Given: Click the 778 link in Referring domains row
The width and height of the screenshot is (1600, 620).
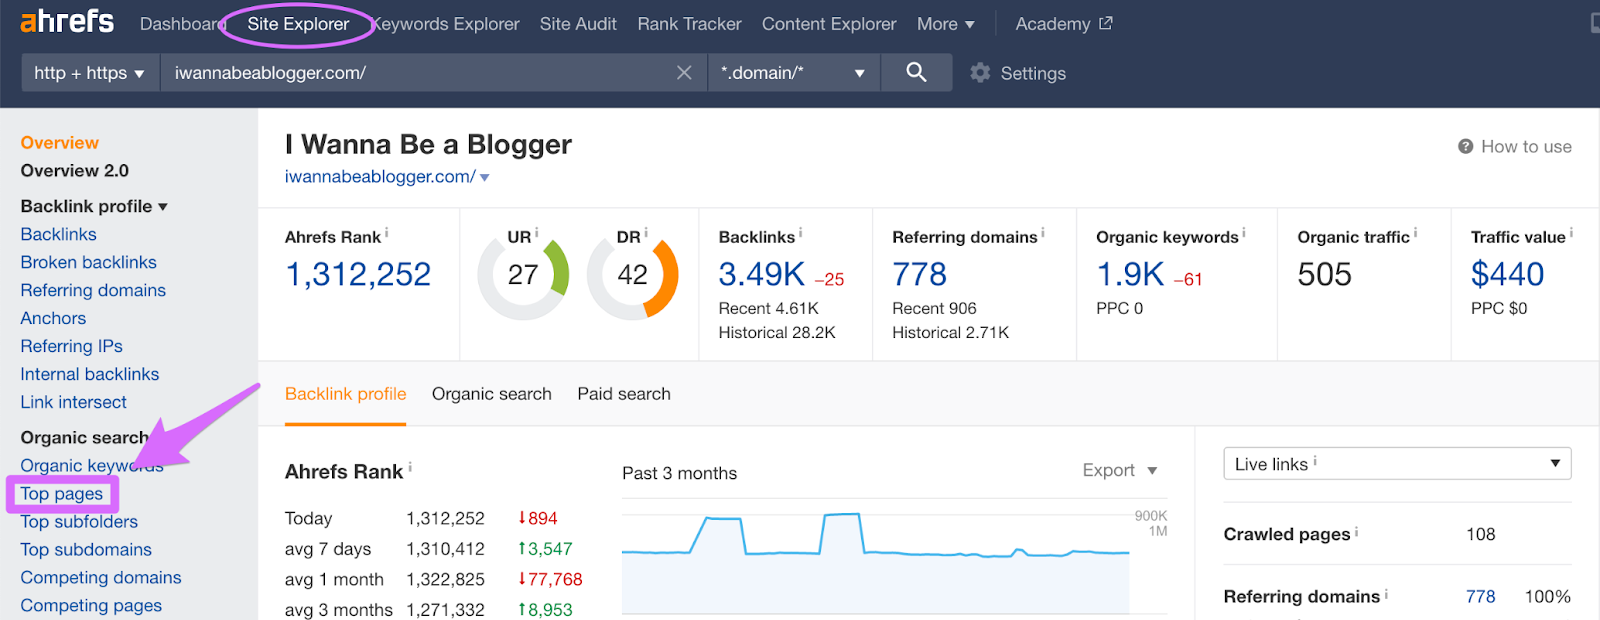Looking at the screenshot, I should point(1480,597).
